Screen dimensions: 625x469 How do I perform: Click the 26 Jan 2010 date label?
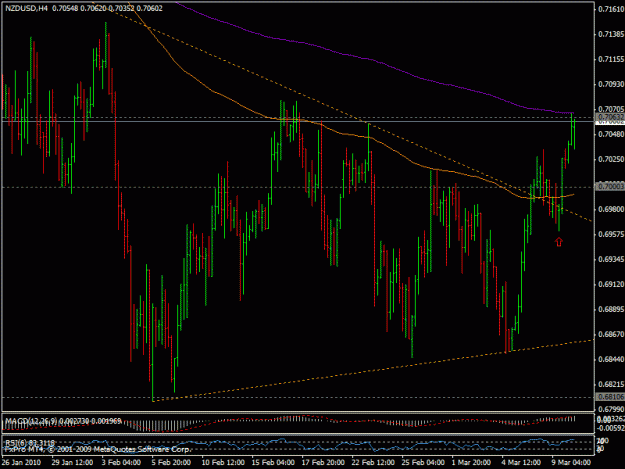click(x=21, y=462)
